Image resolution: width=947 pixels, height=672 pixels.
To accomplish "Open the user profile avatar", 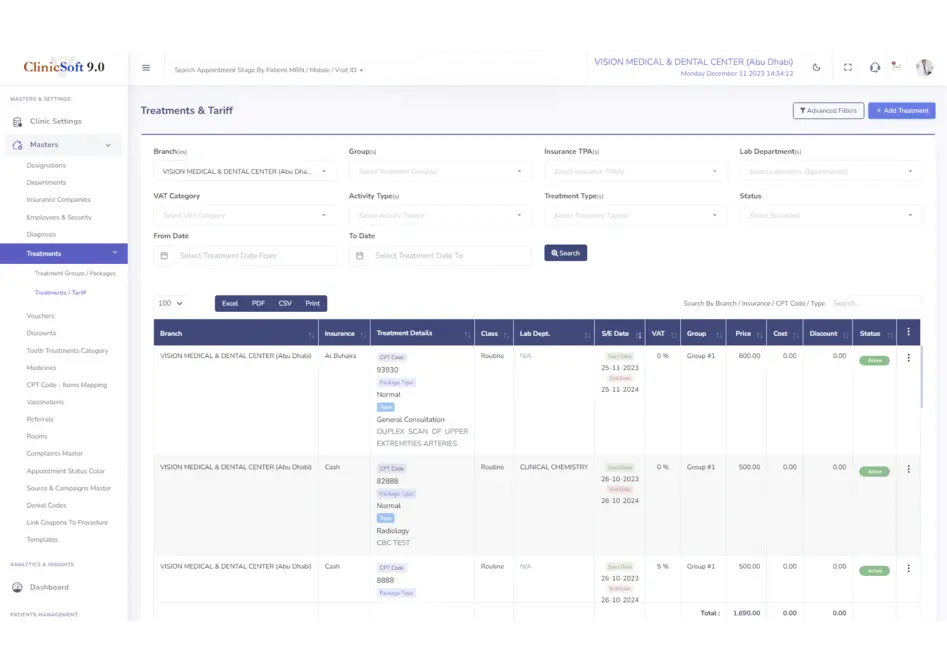I will coord(923,67).
